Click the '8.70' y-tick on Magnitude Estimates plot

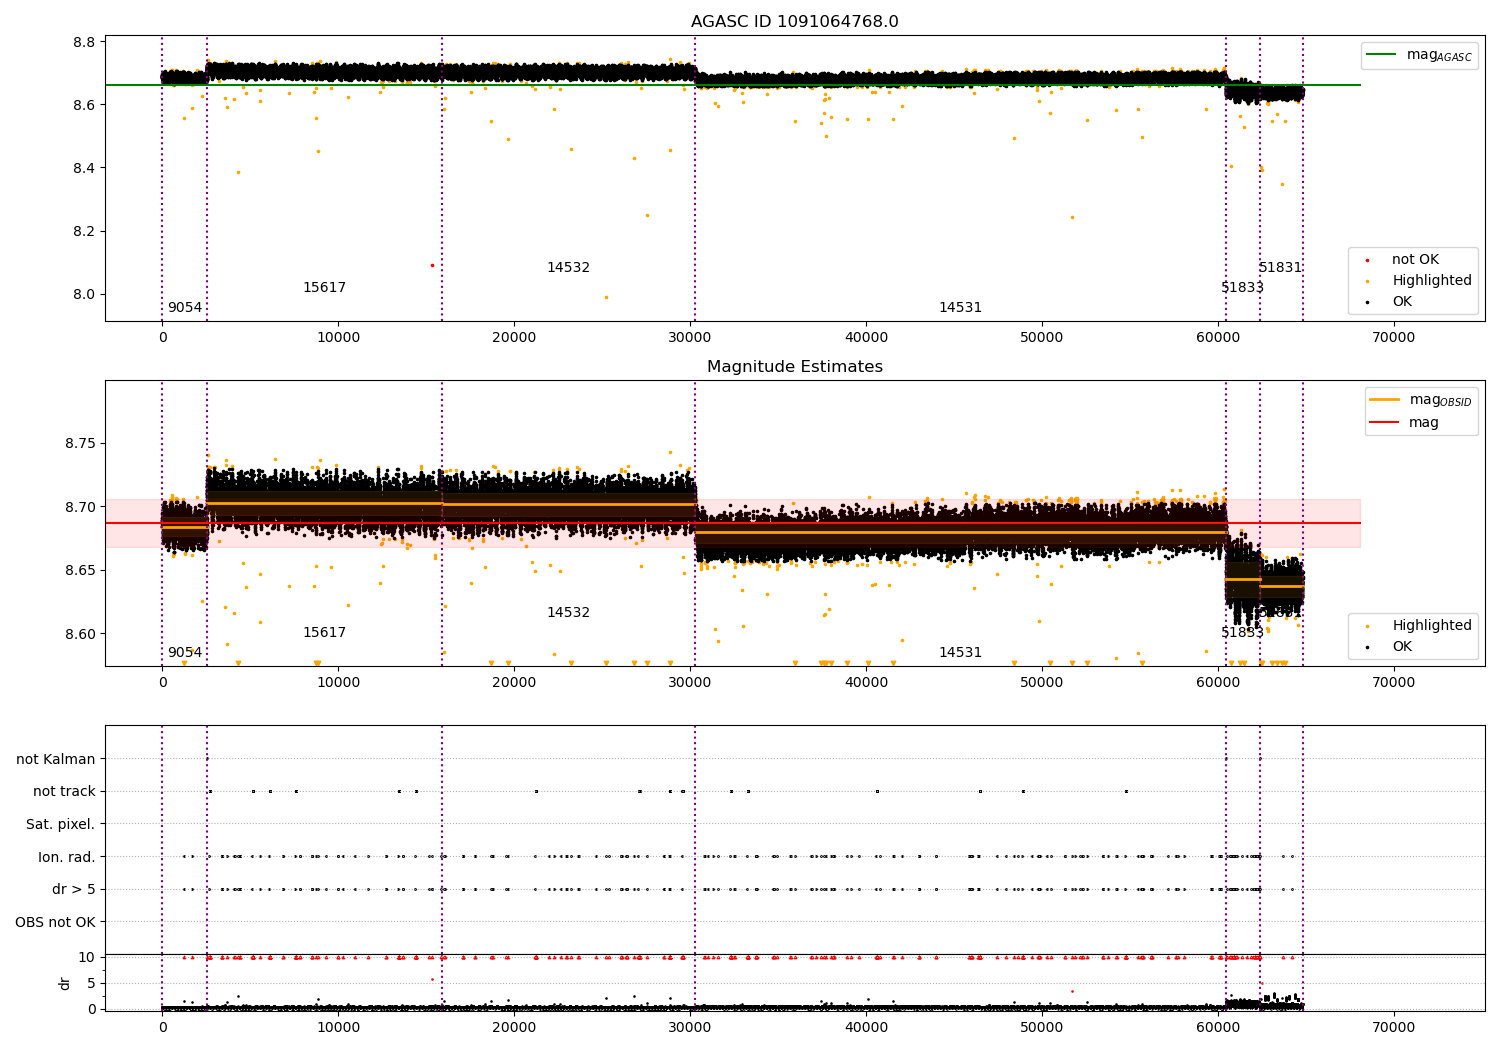pyautogui.click(x=80, y=507)
